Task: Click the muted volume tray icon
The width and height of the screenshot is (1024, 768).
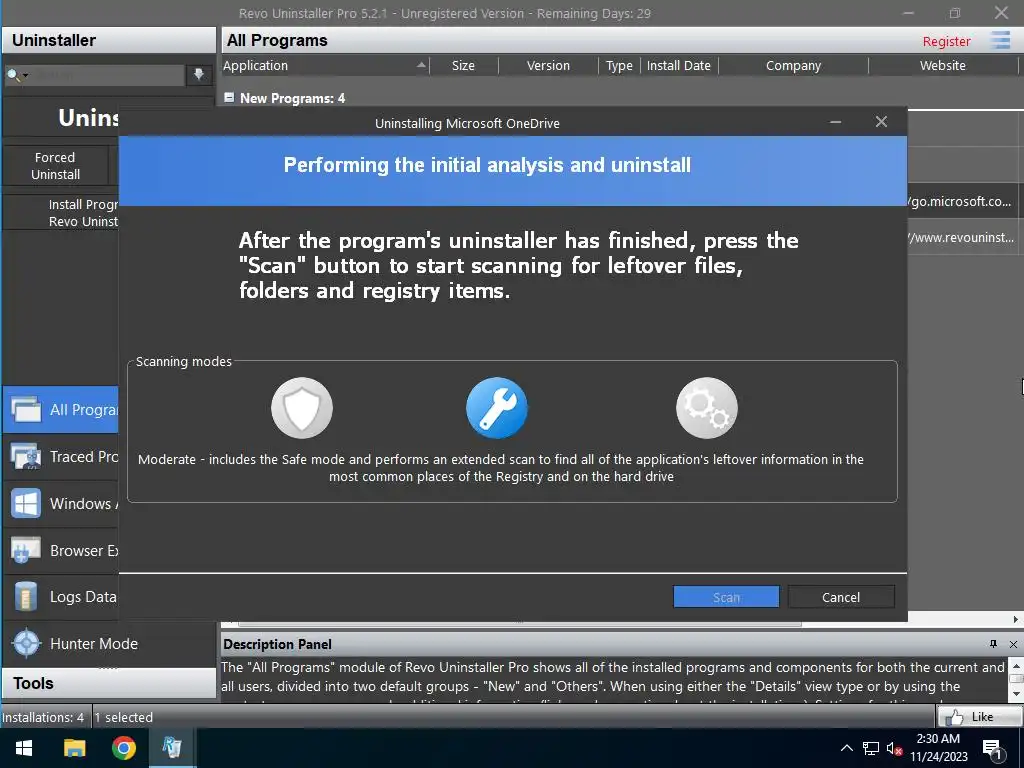Action: click(x=894, y=748)
